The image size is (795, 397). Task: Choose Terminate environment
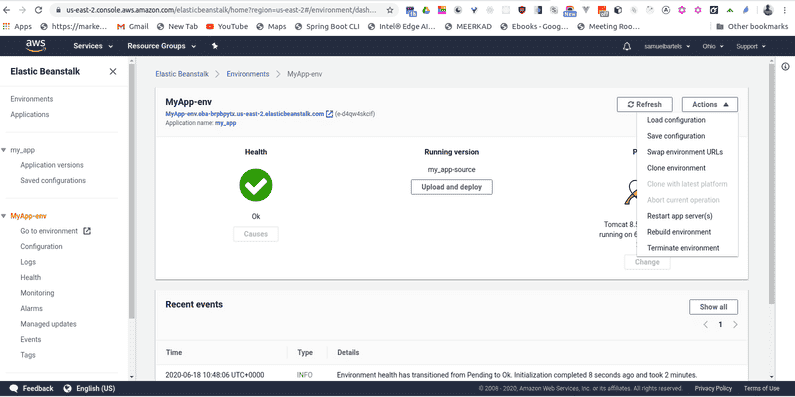683,248
